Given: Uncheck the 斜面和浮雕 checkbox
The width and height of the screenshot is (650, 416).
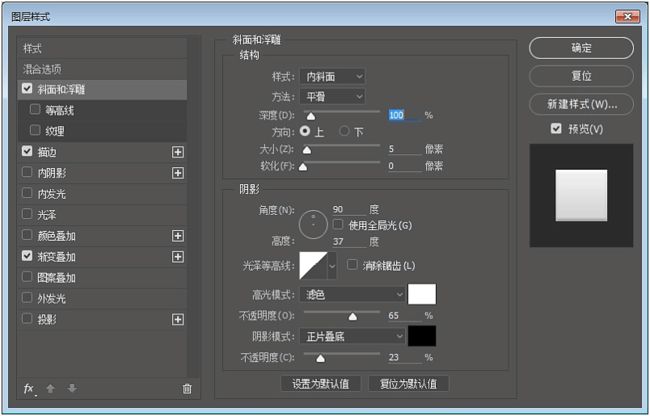Looking at the screenshot, I should pyautogui.click(x=27, y=88).
